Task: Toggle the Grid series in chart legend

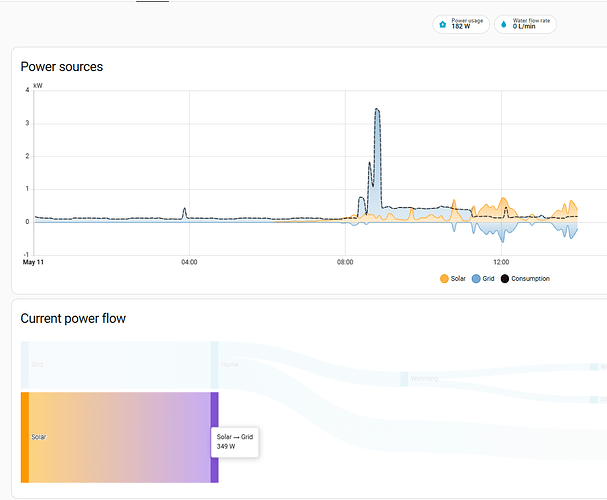Action: (x=483, y=279)
